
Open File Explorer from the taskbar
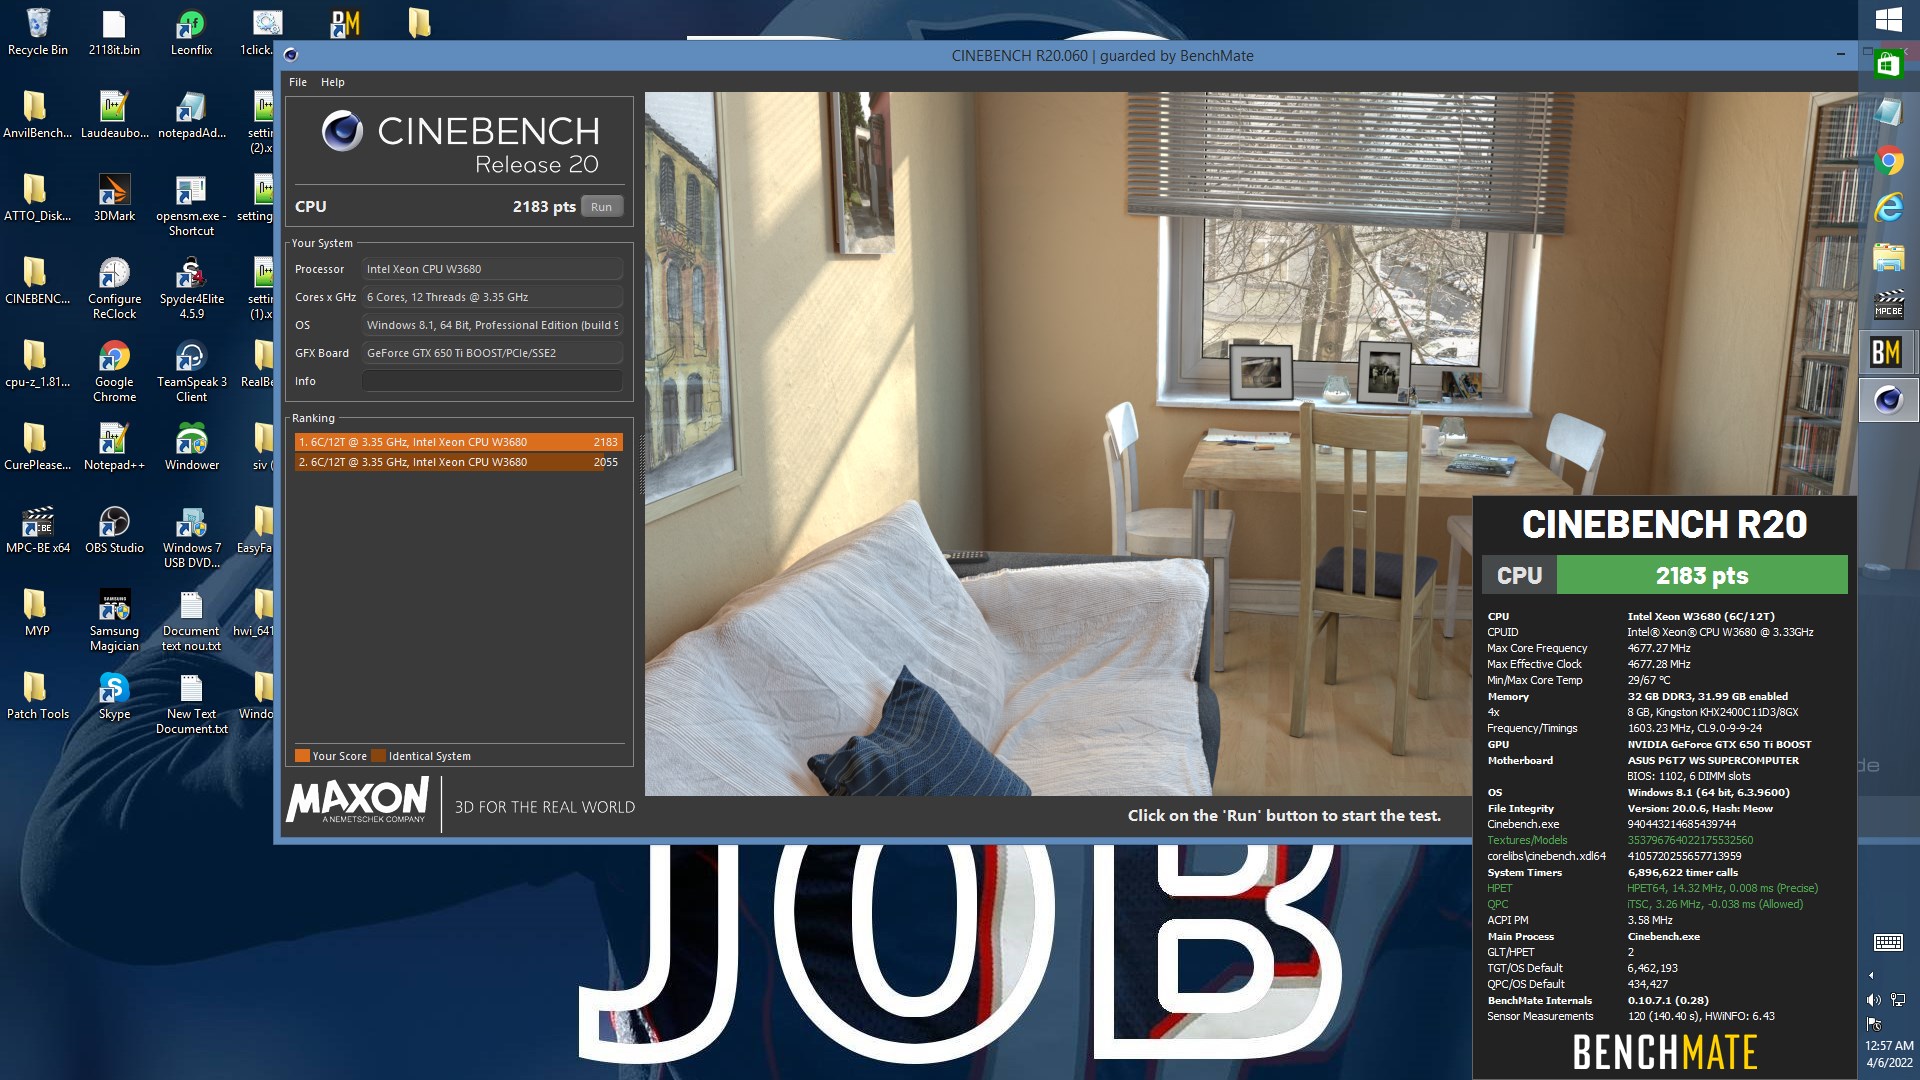pos(1888,257)
